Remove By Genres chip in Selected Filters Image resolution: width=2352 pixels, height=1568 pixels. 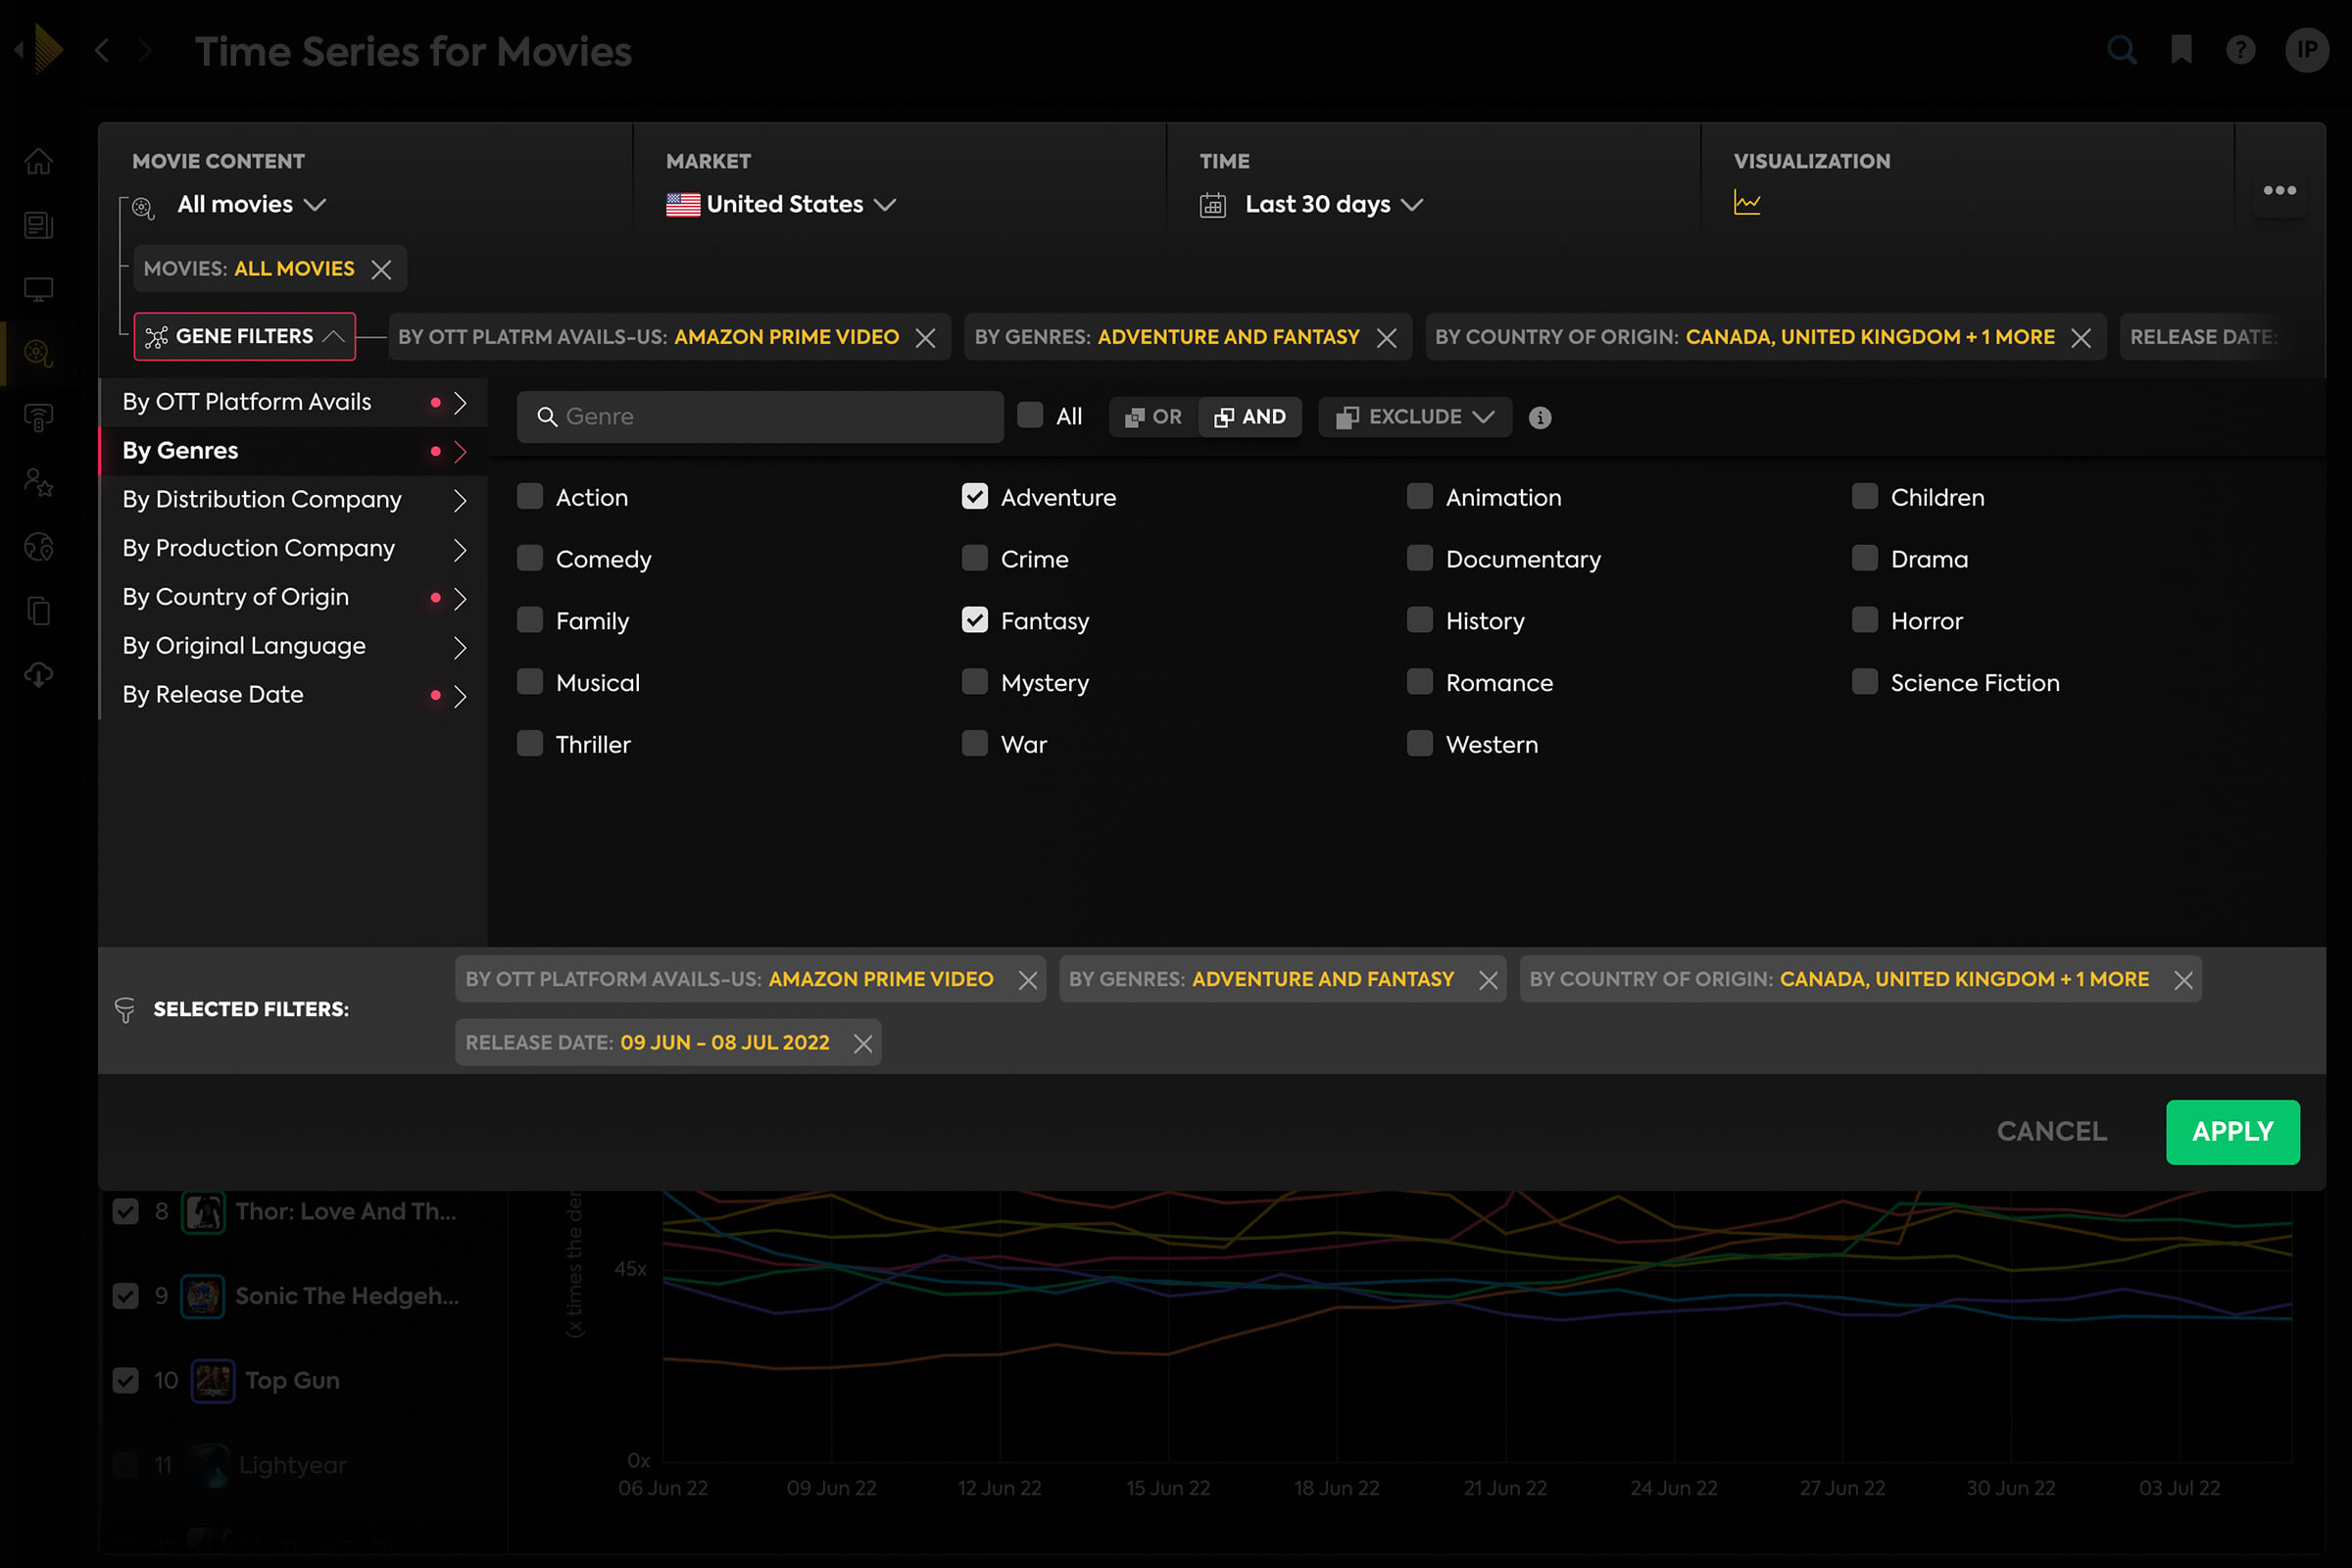[x=1488, y=980]
